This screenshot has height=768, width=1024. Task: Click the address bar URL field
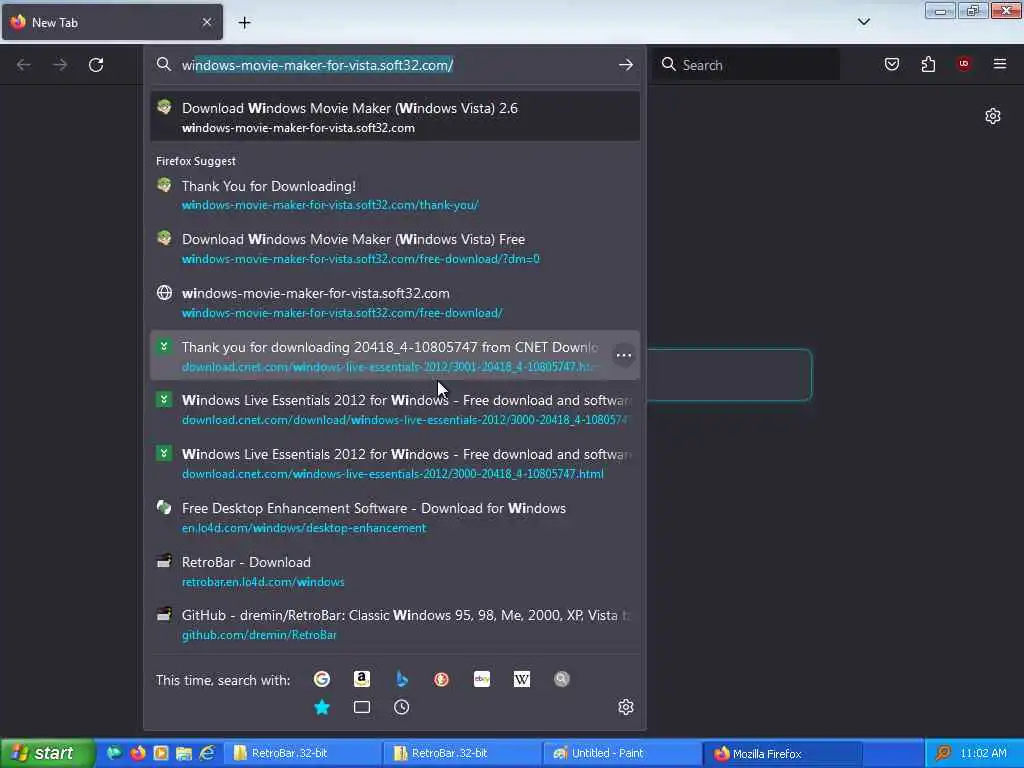[x=395, y=65]
